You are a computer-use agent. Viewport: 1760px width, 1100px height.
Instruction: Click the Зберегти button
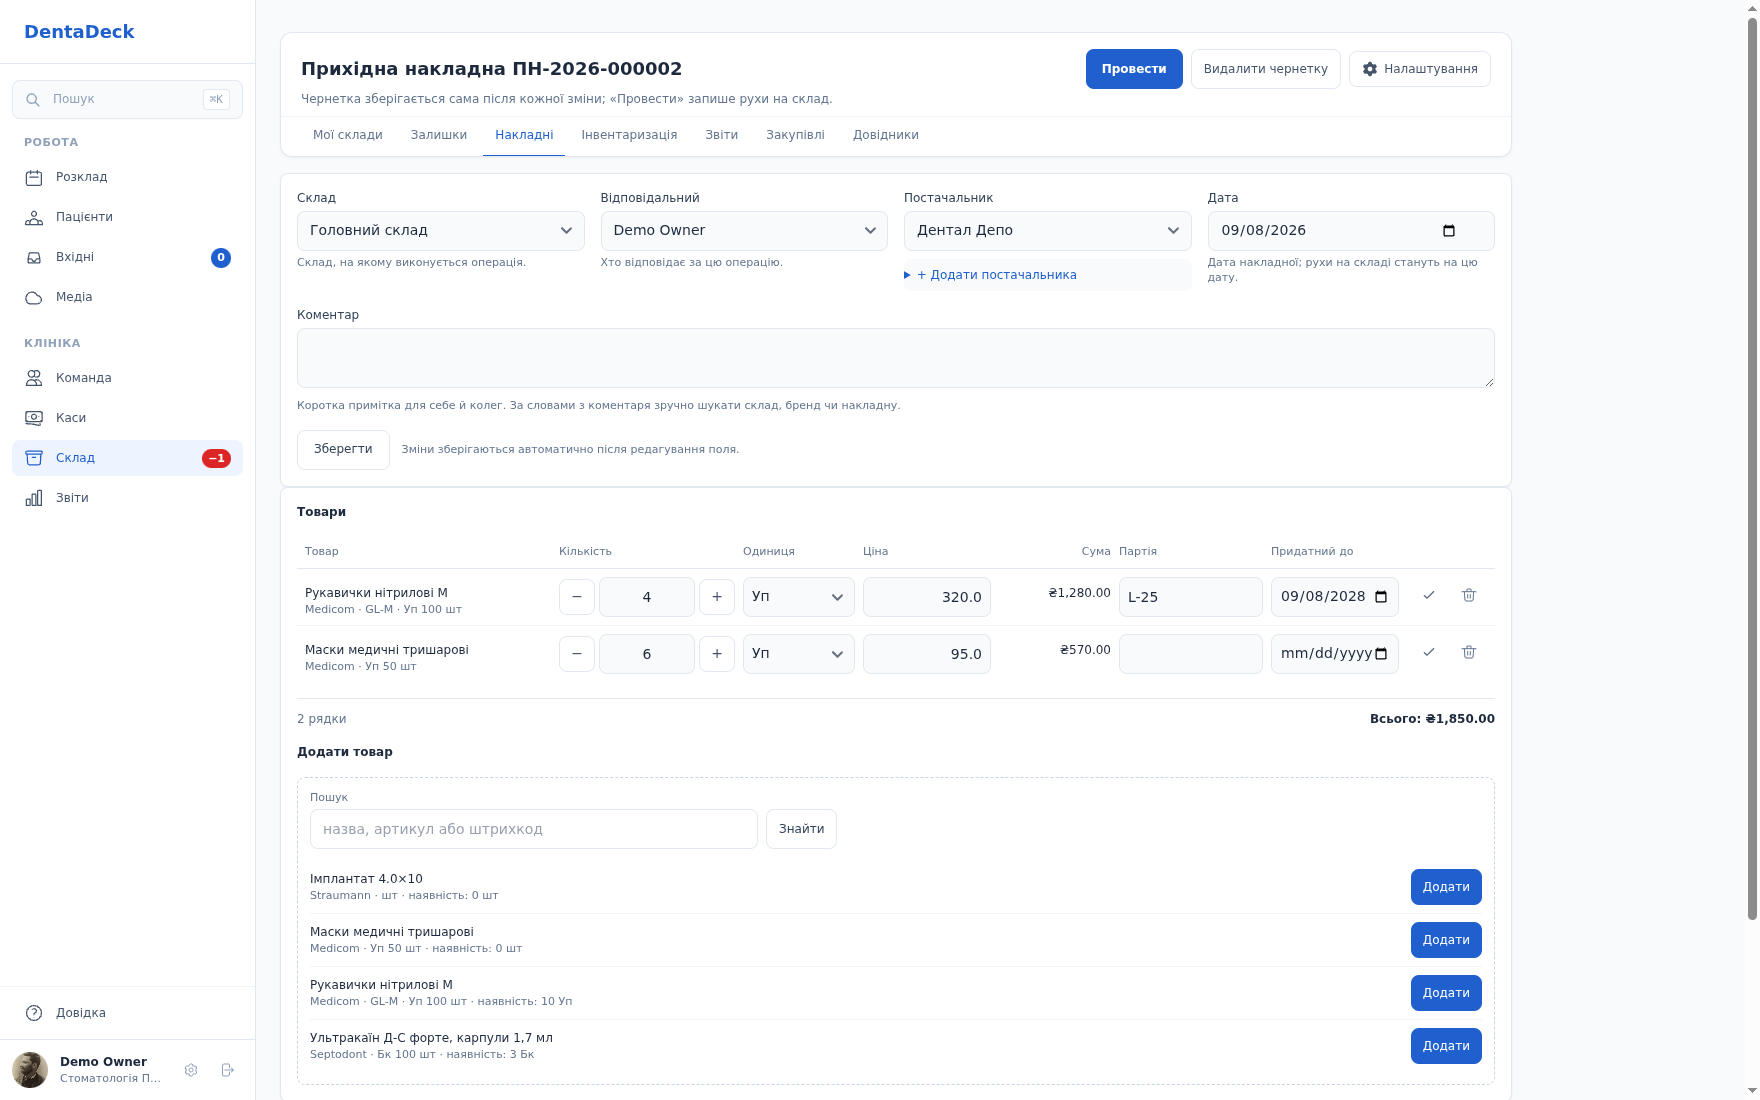pos(343,450)
